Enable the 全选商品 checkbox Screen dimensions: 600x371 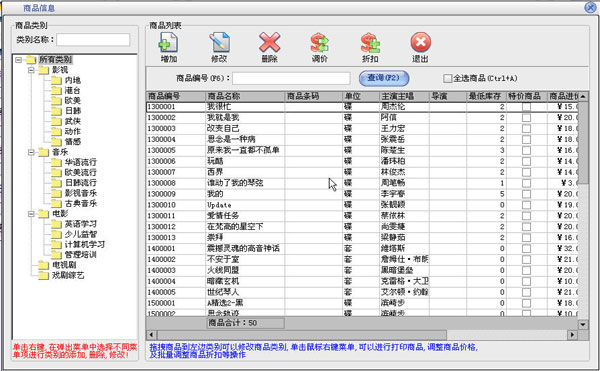pyautogui.click(x=447, y=78)
